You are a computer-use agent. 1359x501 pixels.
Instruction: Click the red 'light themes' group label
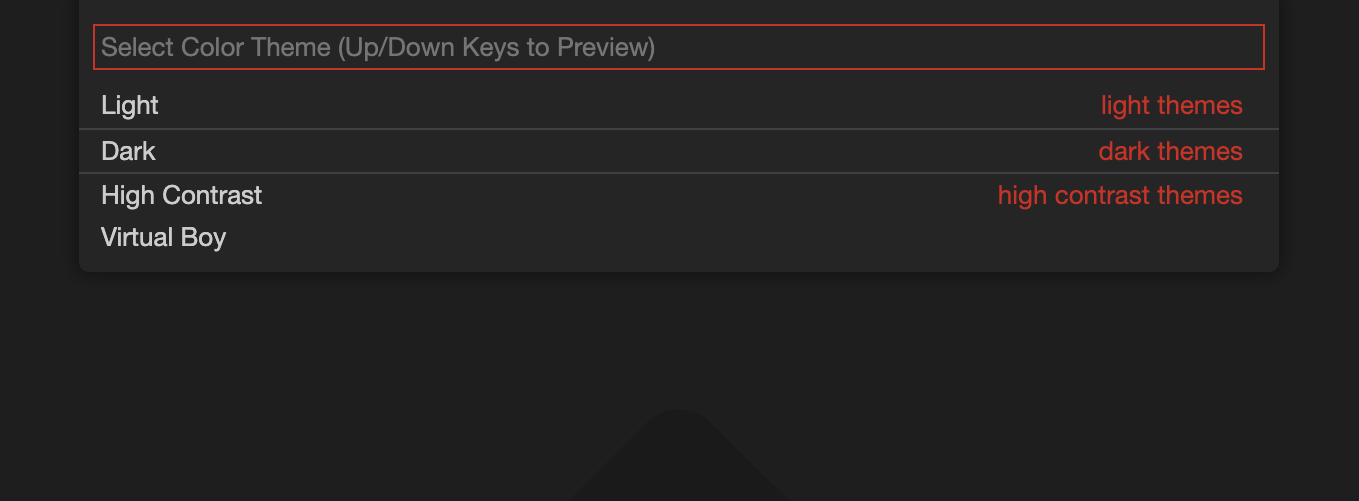pos(1171,105)
